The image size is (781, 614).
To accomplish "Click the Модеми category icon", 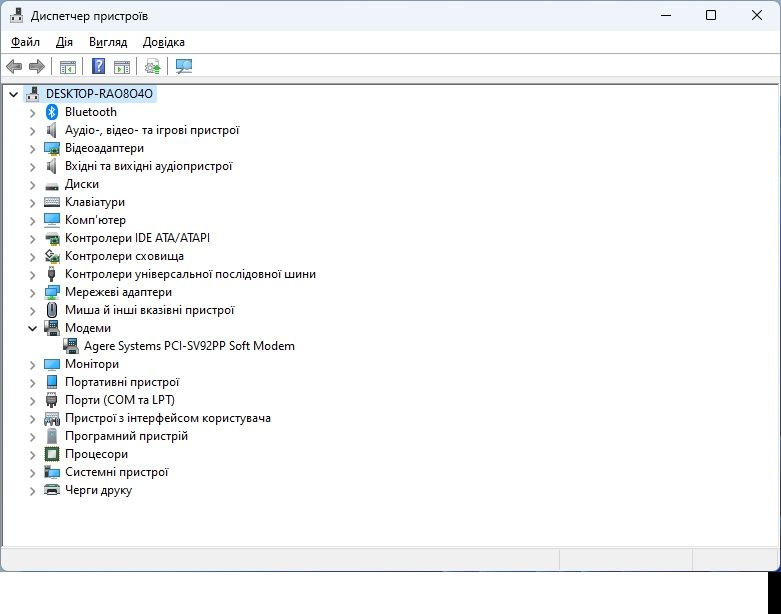I will 52,328.
